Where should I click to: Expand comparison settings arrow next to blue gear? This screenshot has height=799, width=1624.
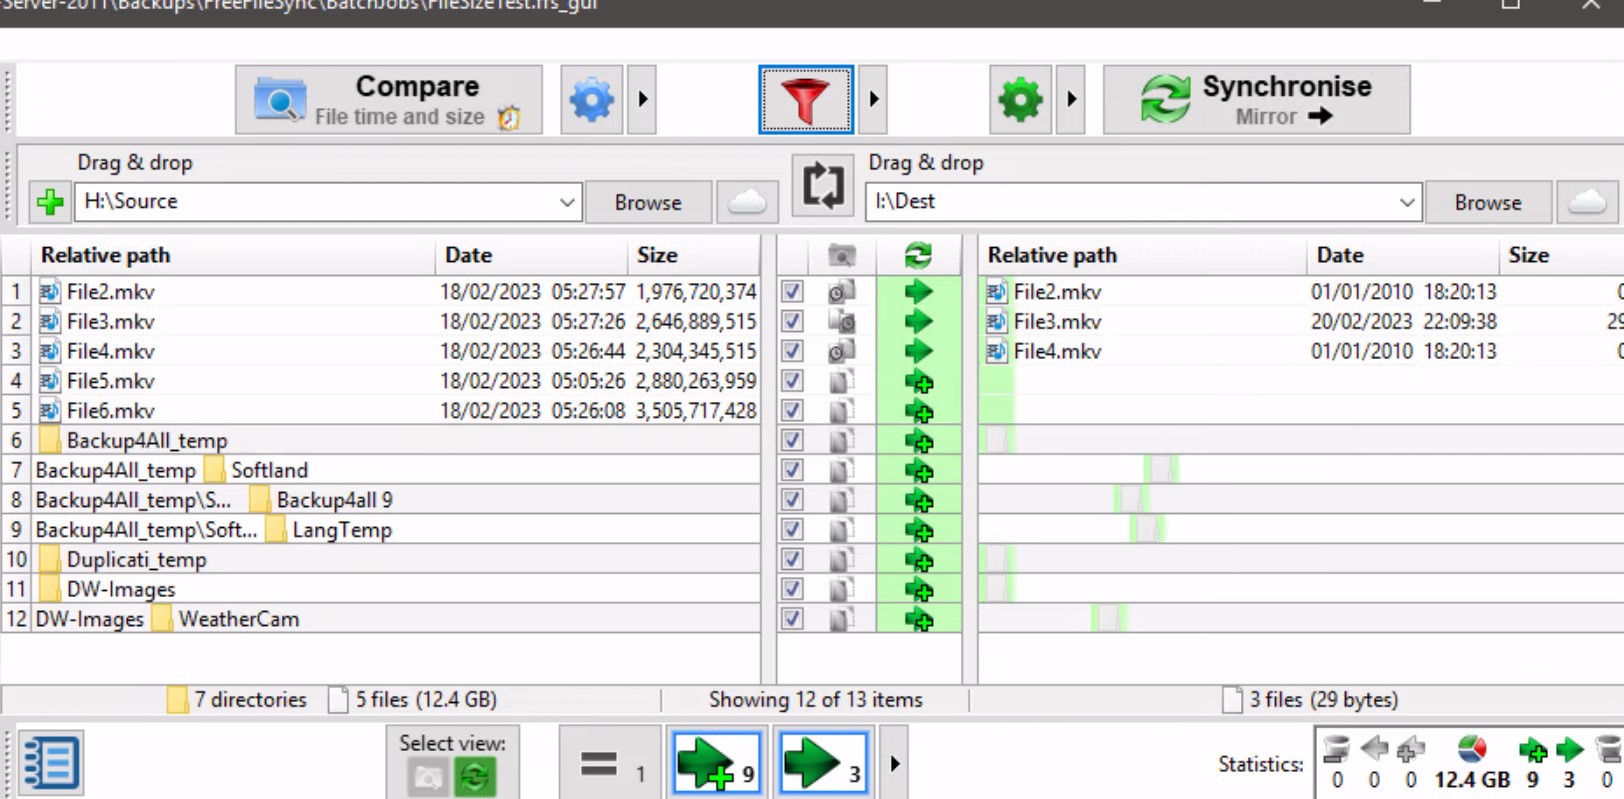click(x=642, y=100)
